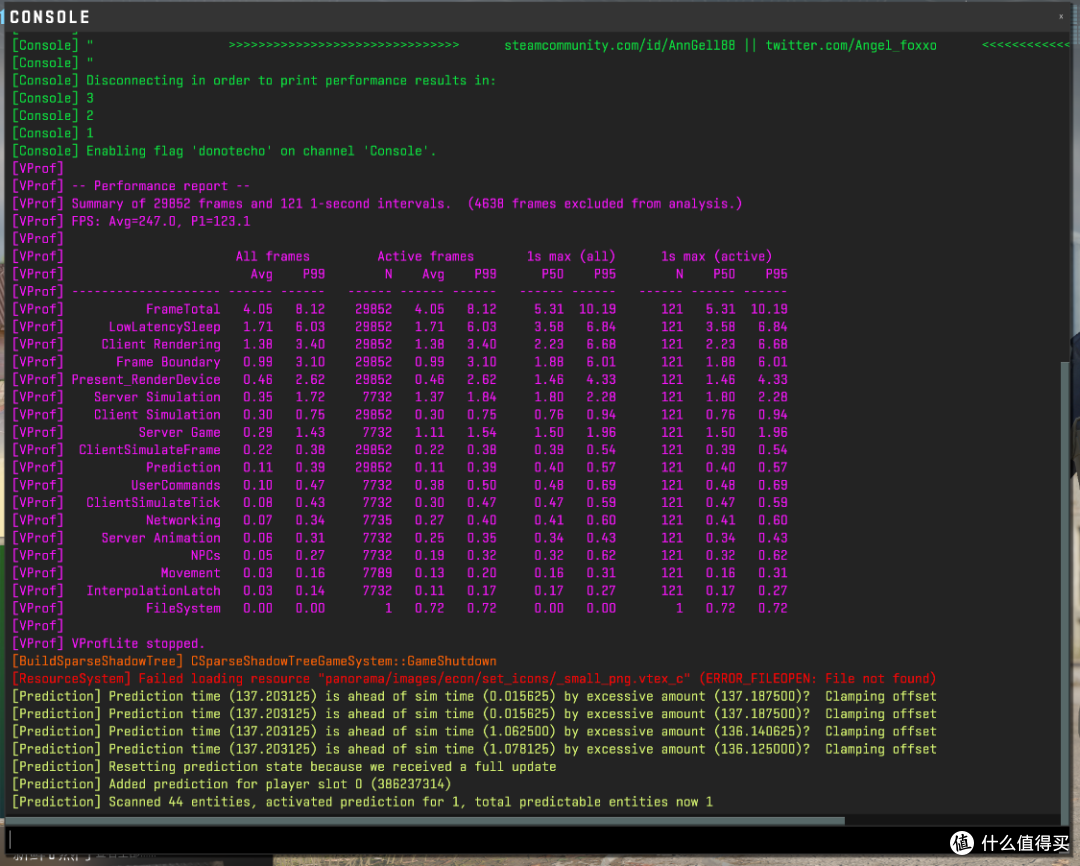Click the 'Present_RenderDevice' row label

click(x=146, y=380)
